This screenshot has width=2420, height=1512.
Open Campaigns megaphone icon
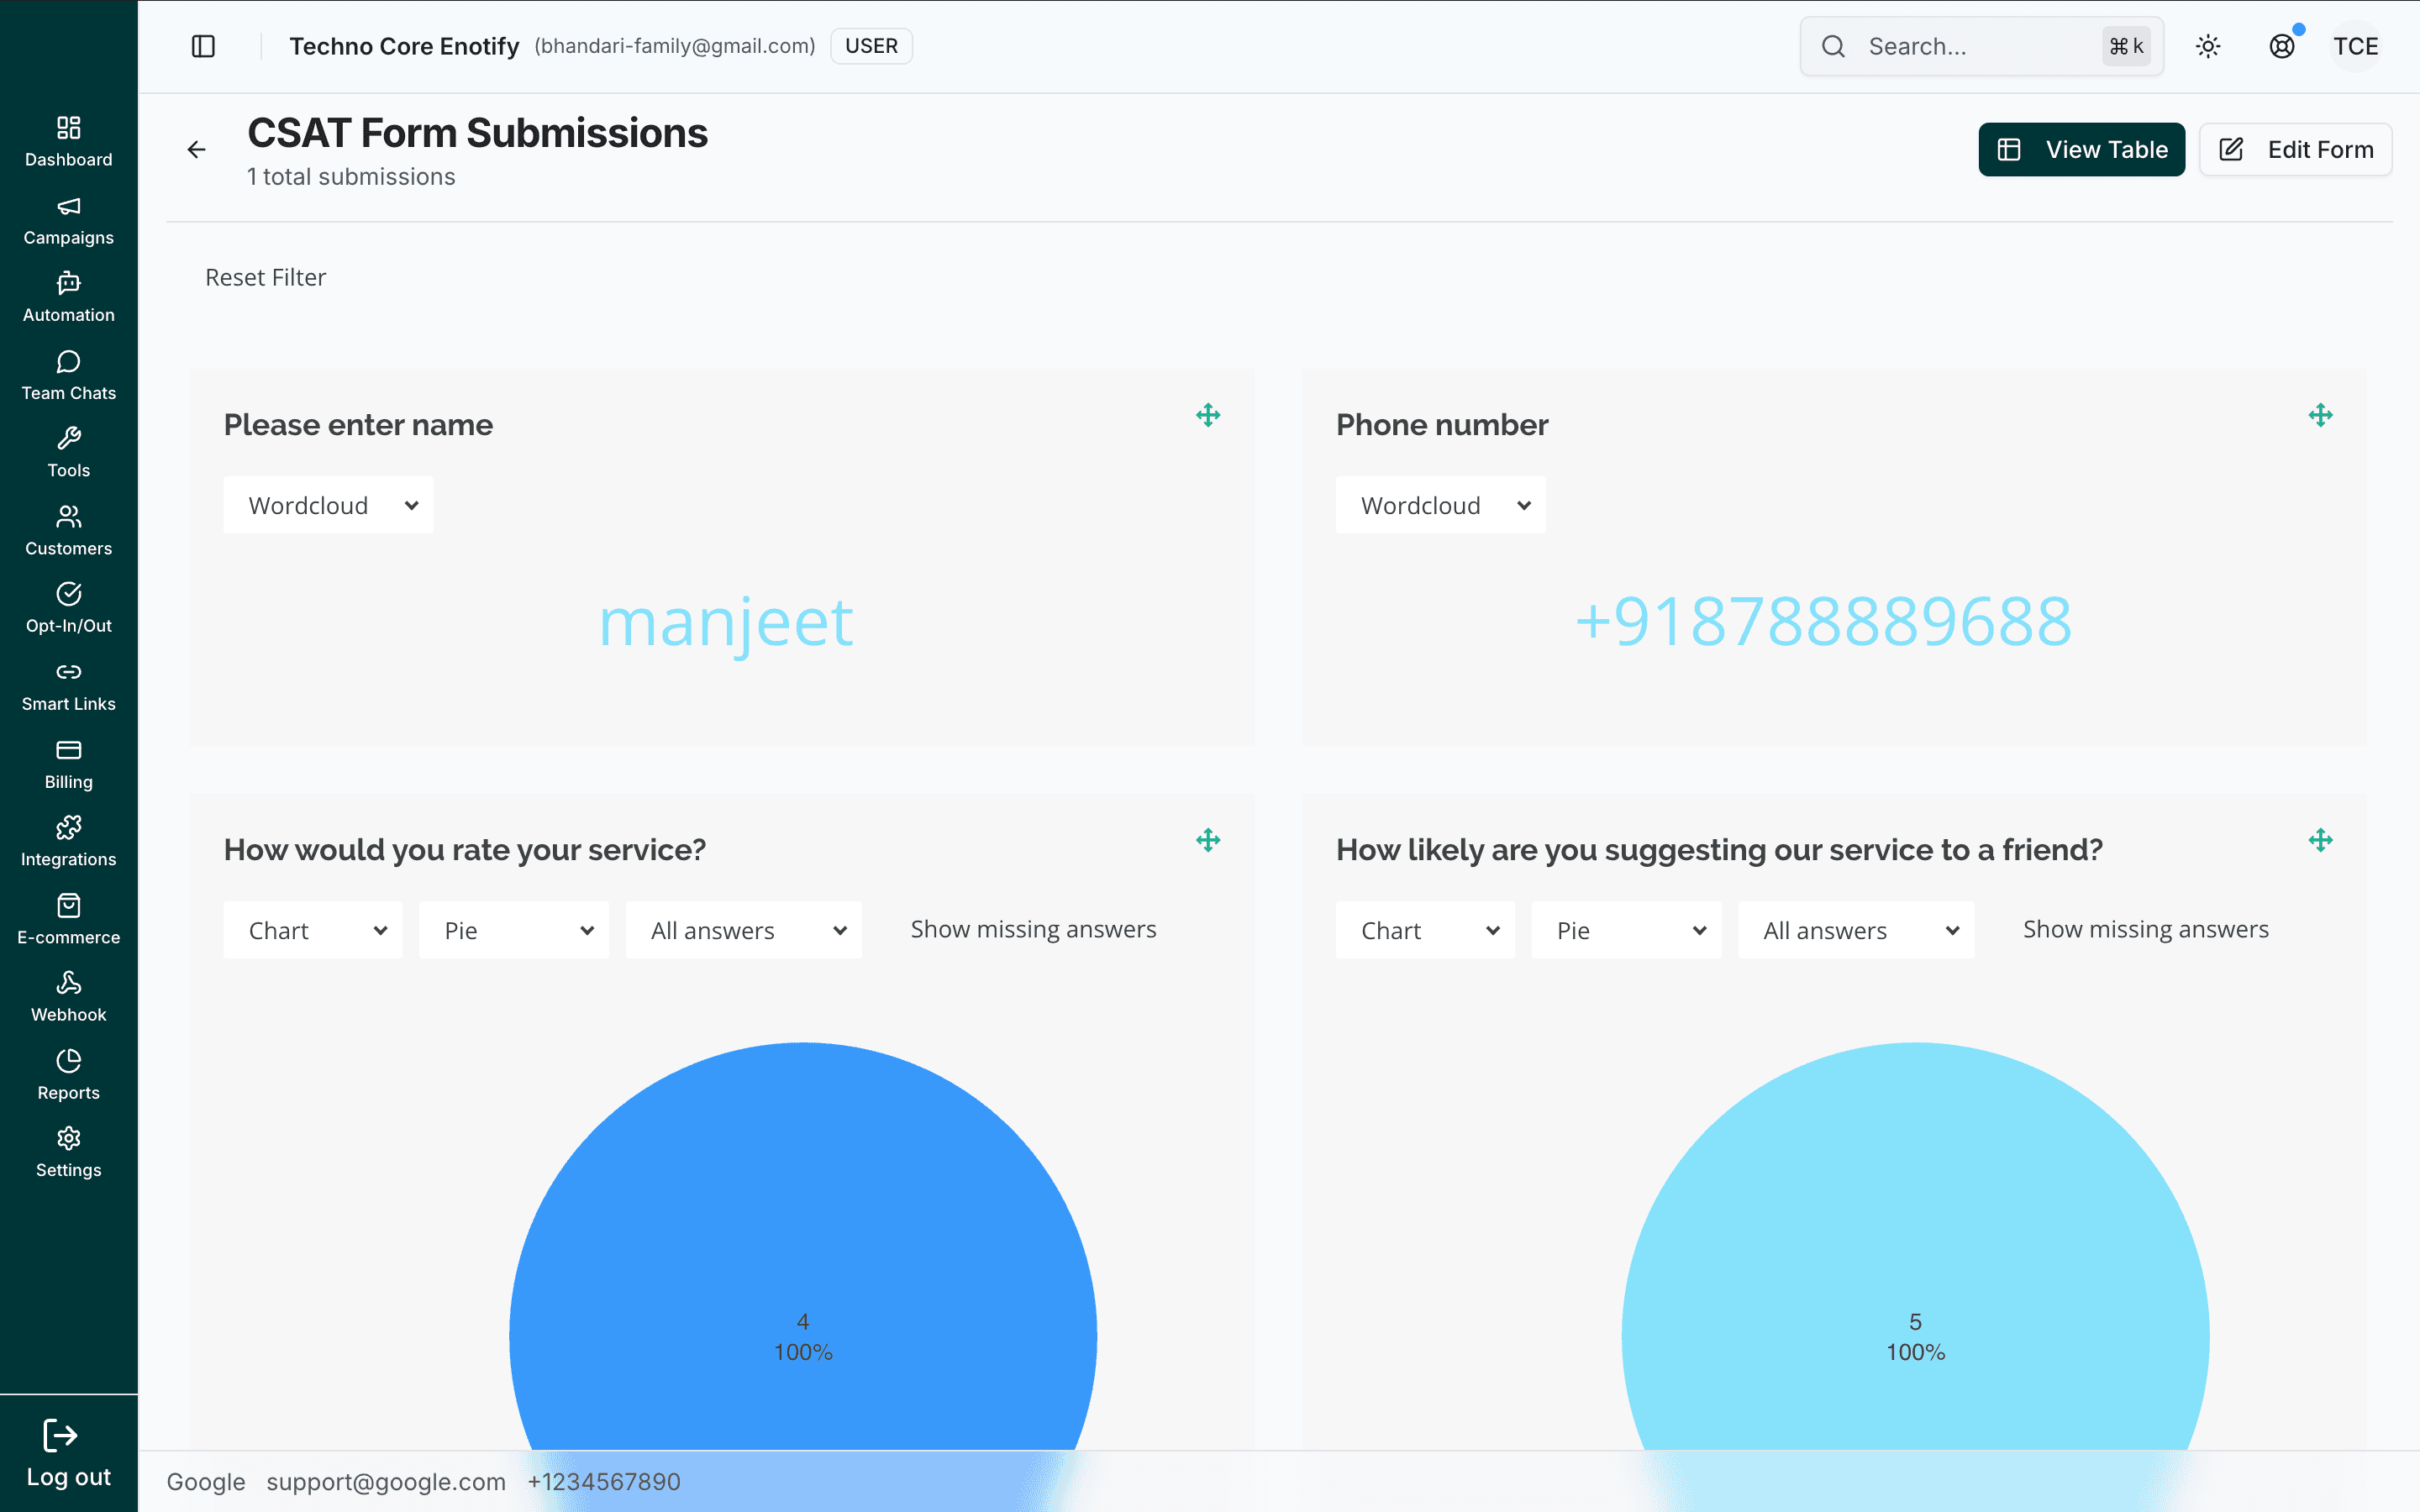pyautogui.click(x=68, y=205)
